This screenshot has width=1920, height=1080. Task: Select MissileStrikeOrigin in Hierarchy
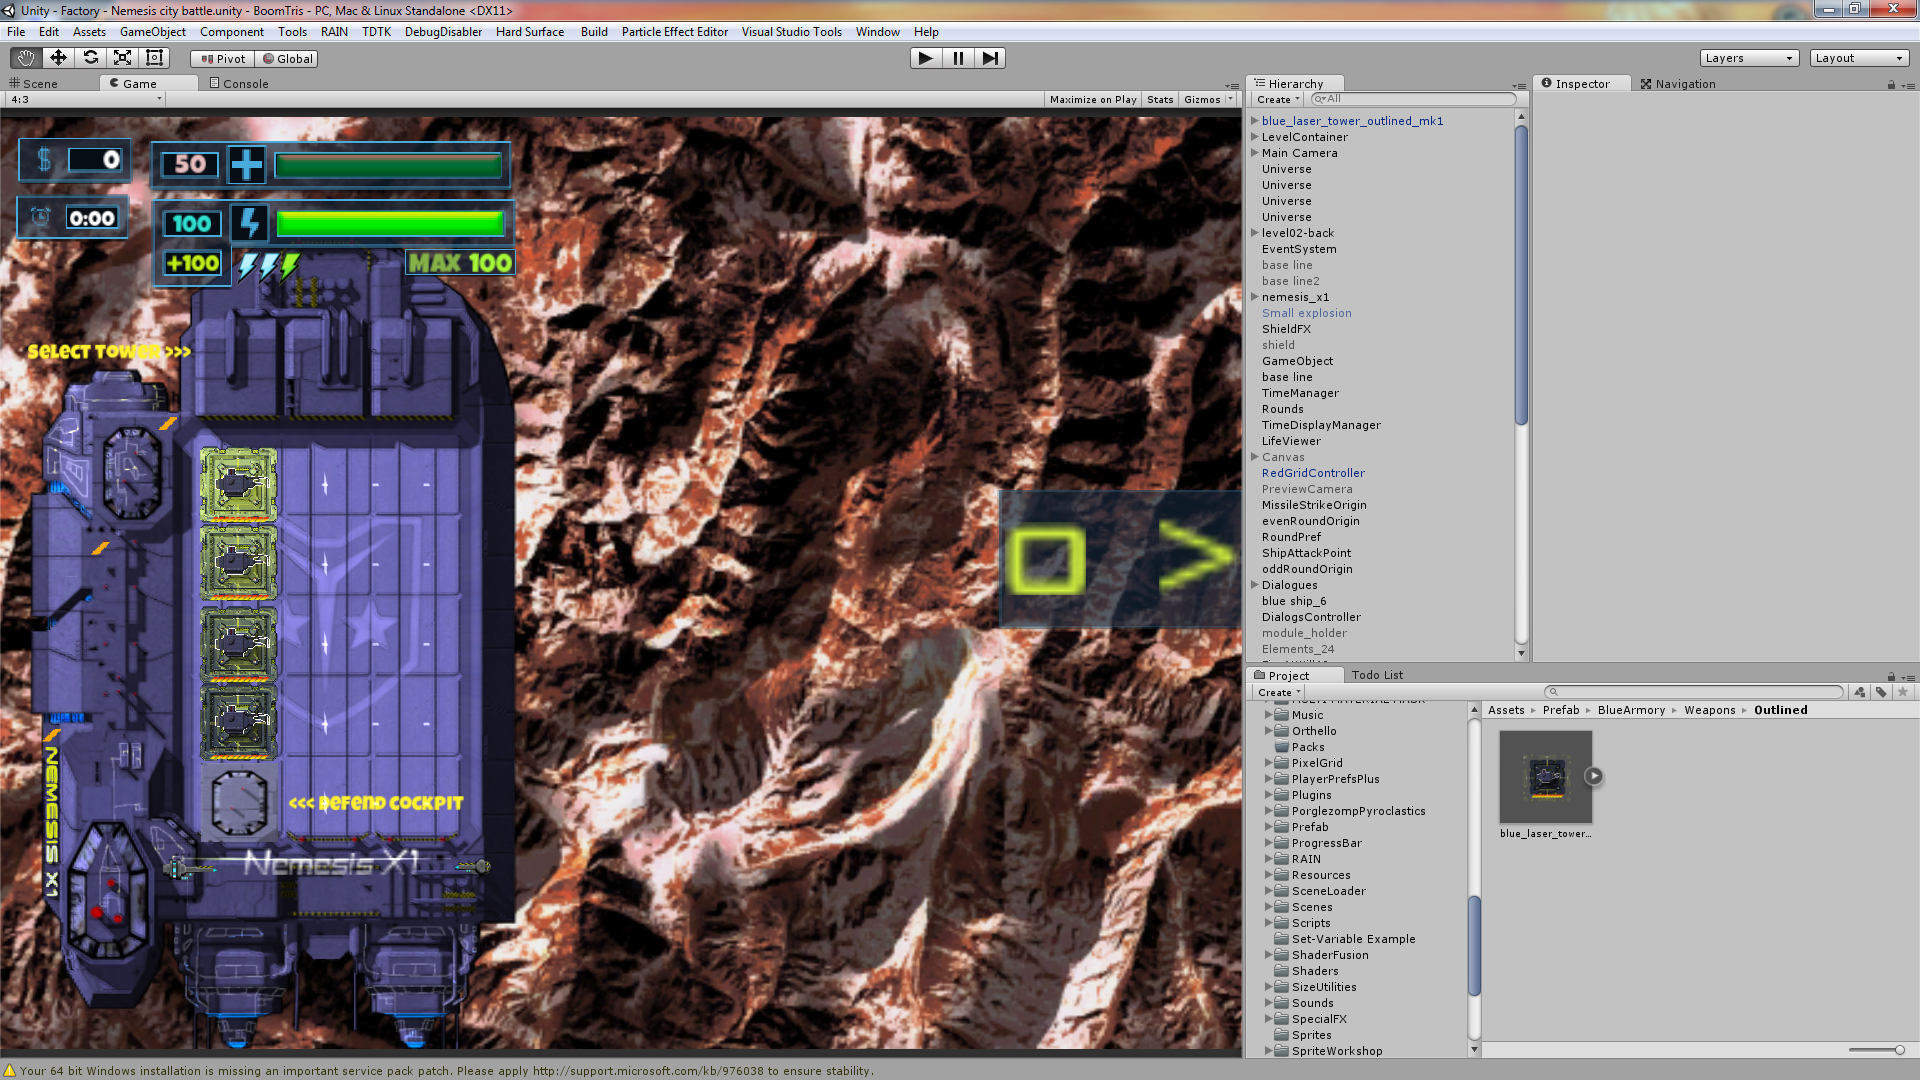(1314, 505)
